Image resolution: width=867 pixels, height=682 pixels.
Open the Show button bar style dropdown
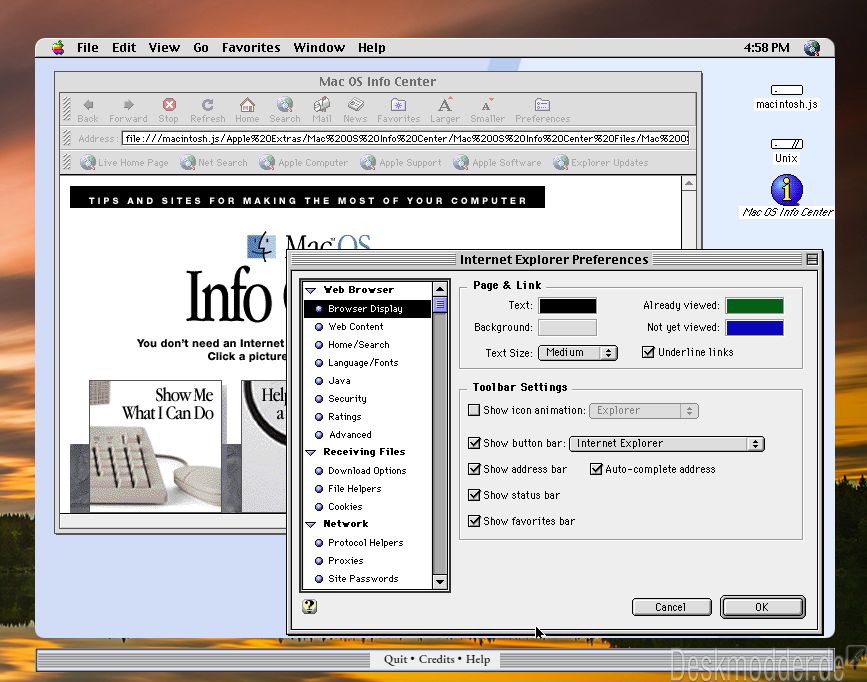click(667, 444)
